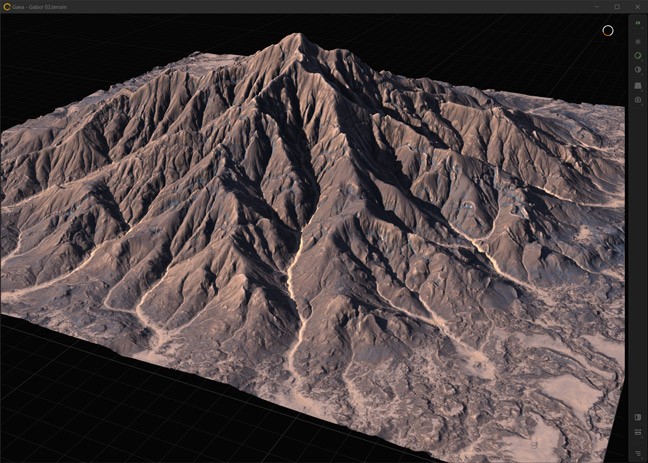
Task: Open the hamburger menu at sidebar bottom
Action: click(x=638, y=453)
